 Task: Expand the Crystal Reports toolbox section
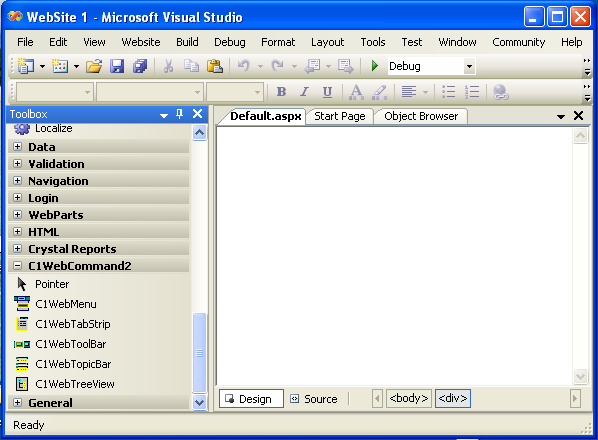click(17, 249)
